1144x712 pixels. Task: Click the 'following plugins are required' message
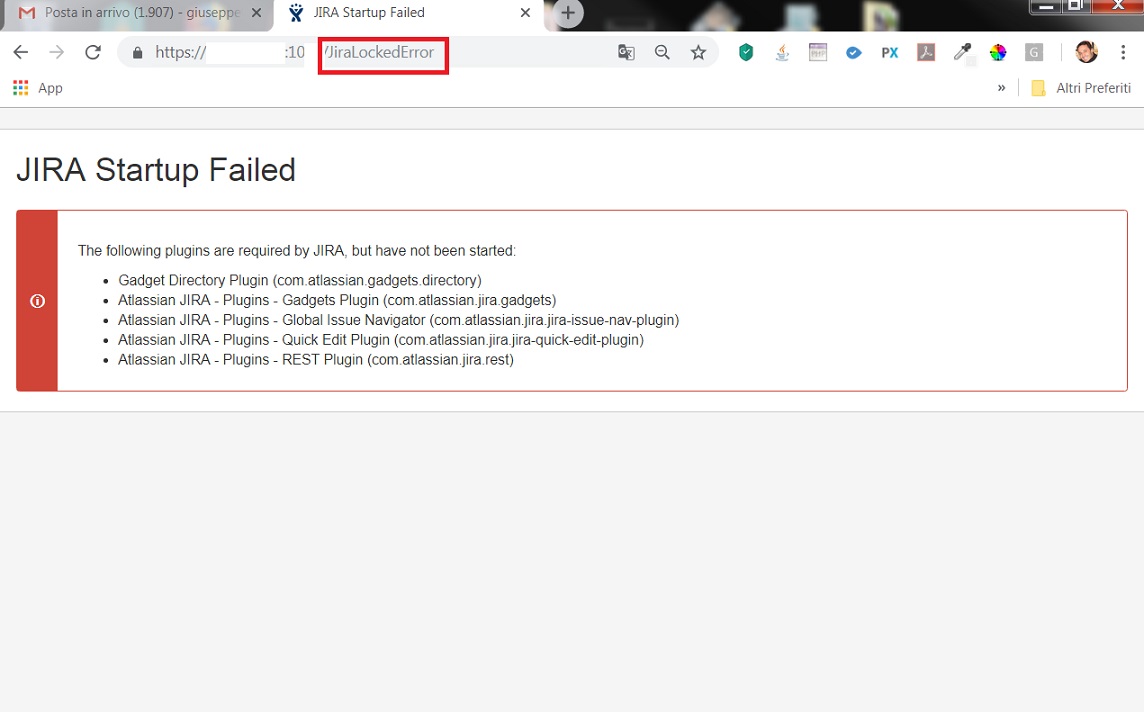pyautogui.click(x=297, y=251)
